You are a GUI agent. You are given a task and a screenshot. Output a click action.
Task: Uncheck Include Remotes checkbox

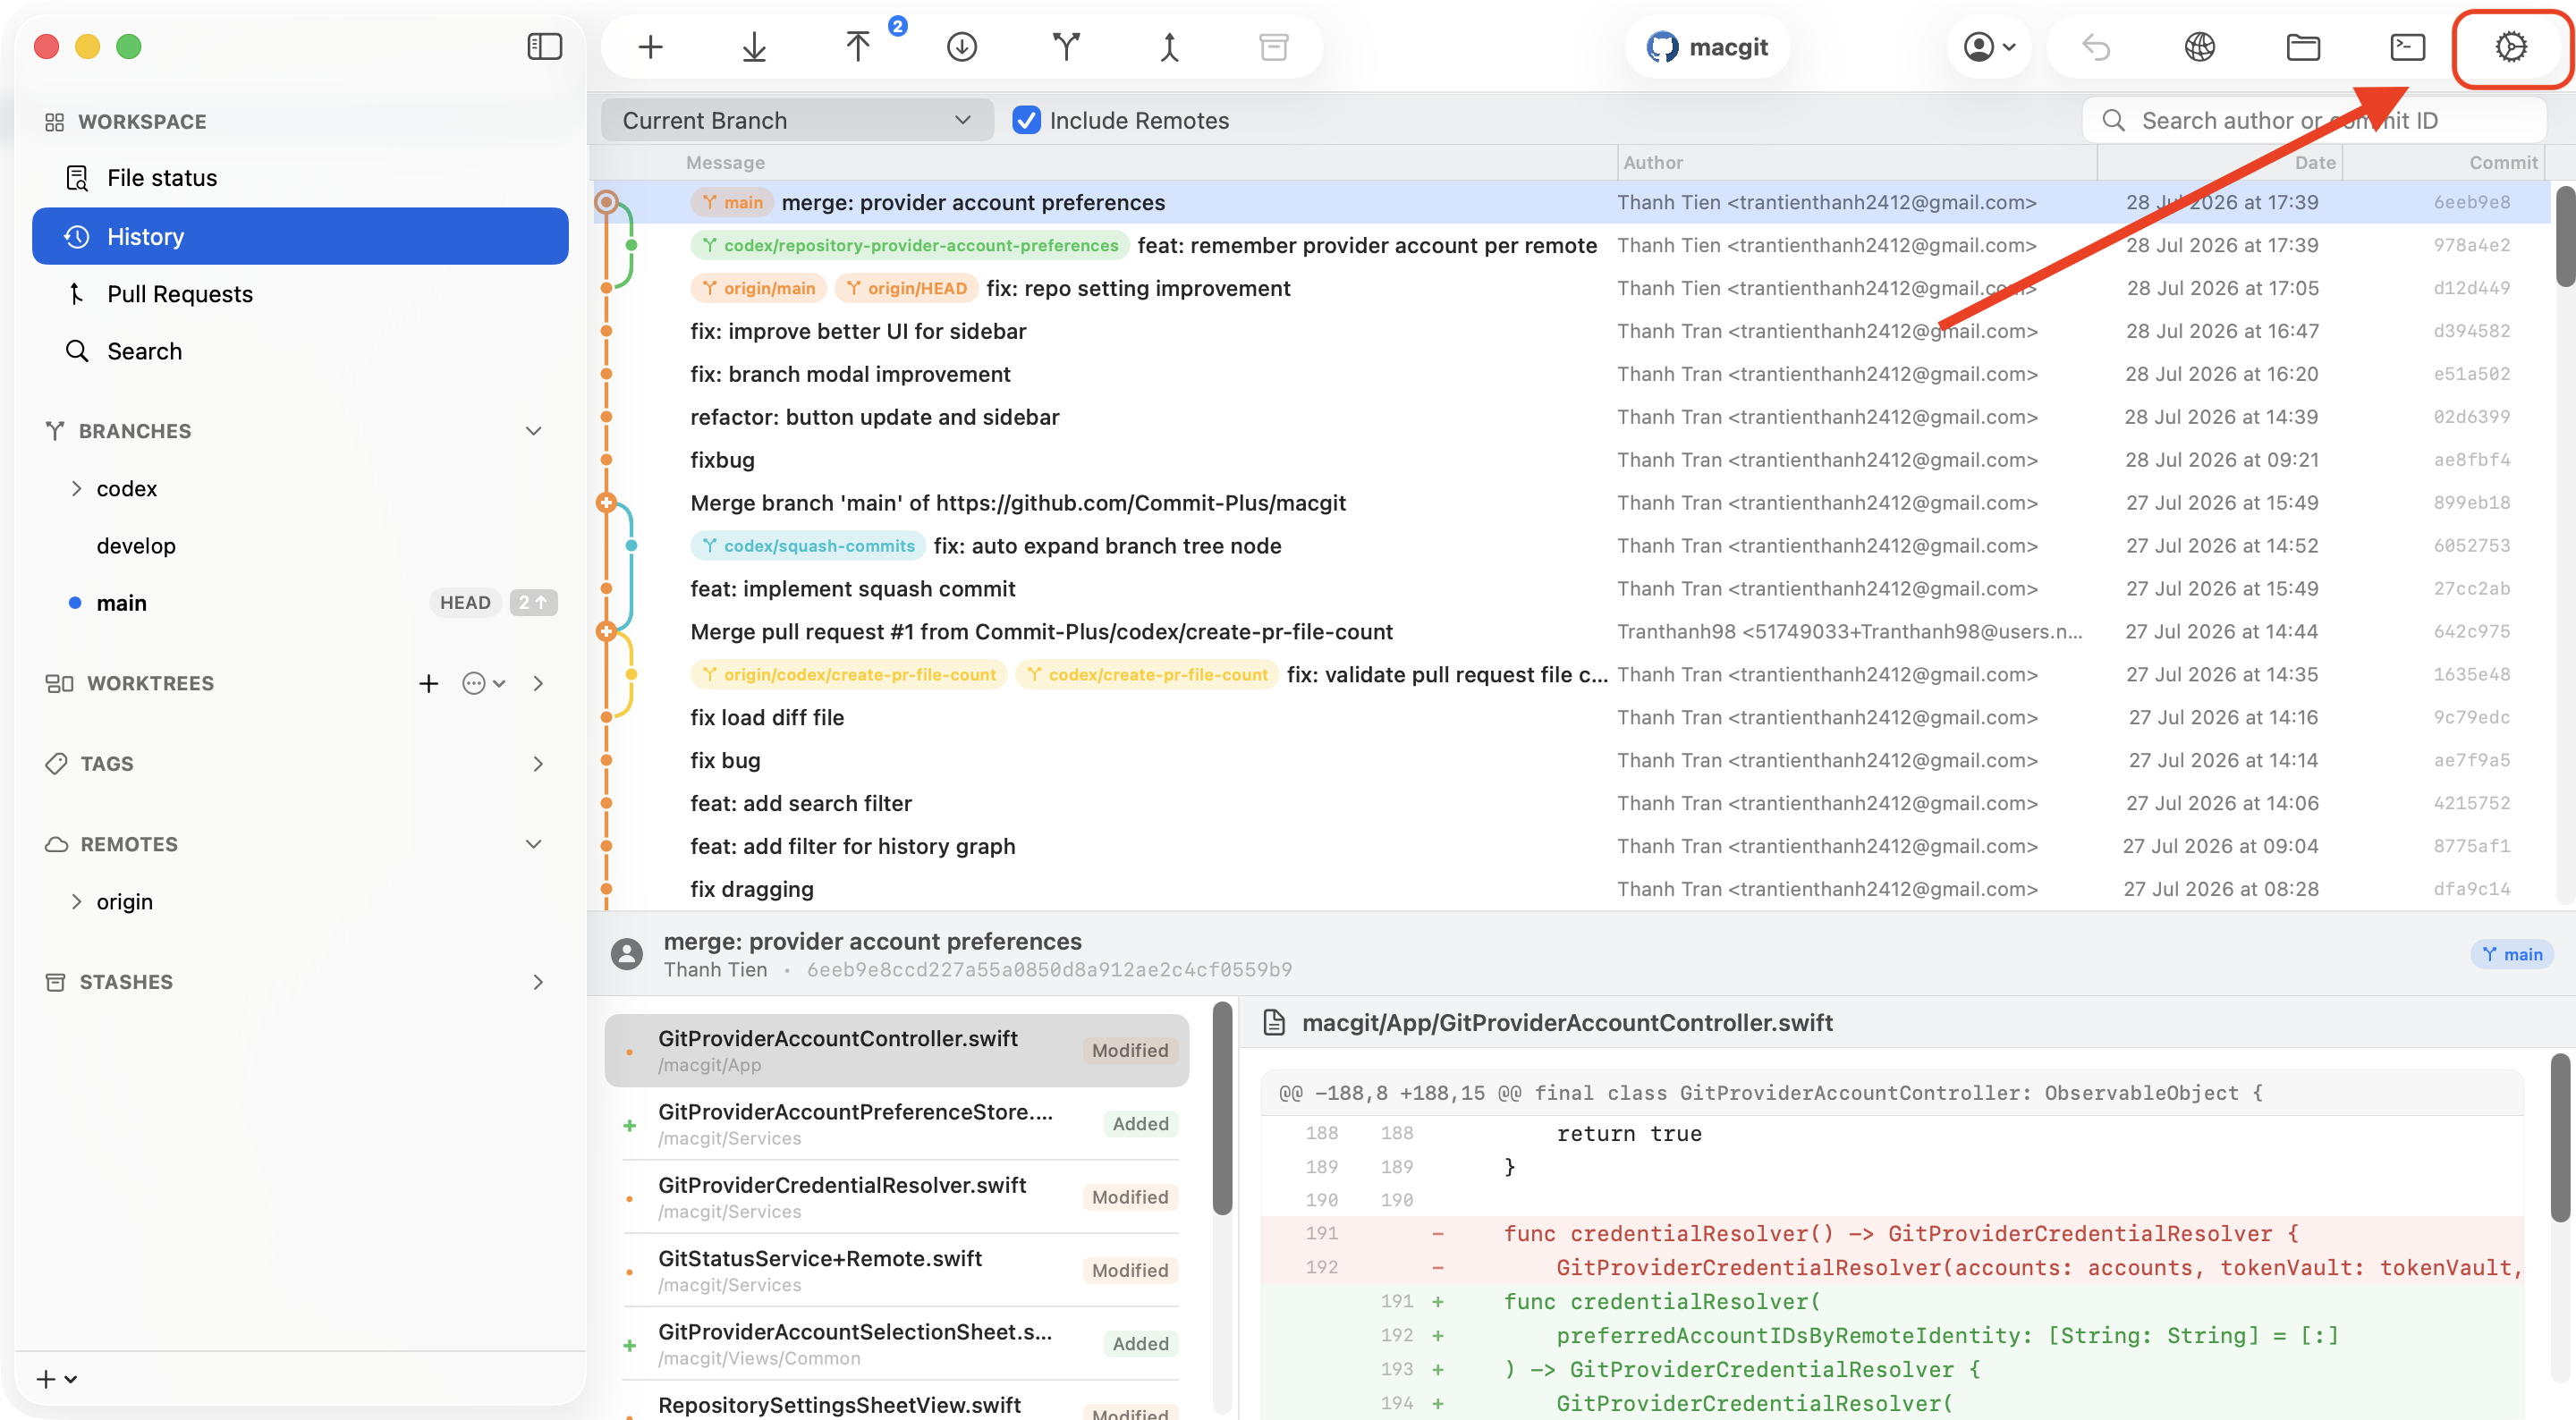click(1026, 120)
